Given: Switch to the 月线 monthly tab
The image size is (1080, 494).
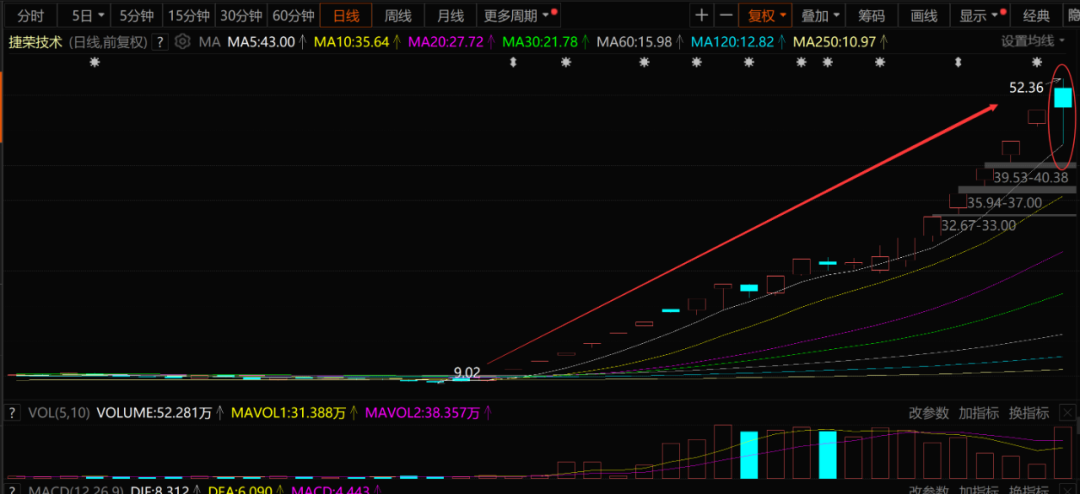Looking at the screenshot, I should pos(449,15).
